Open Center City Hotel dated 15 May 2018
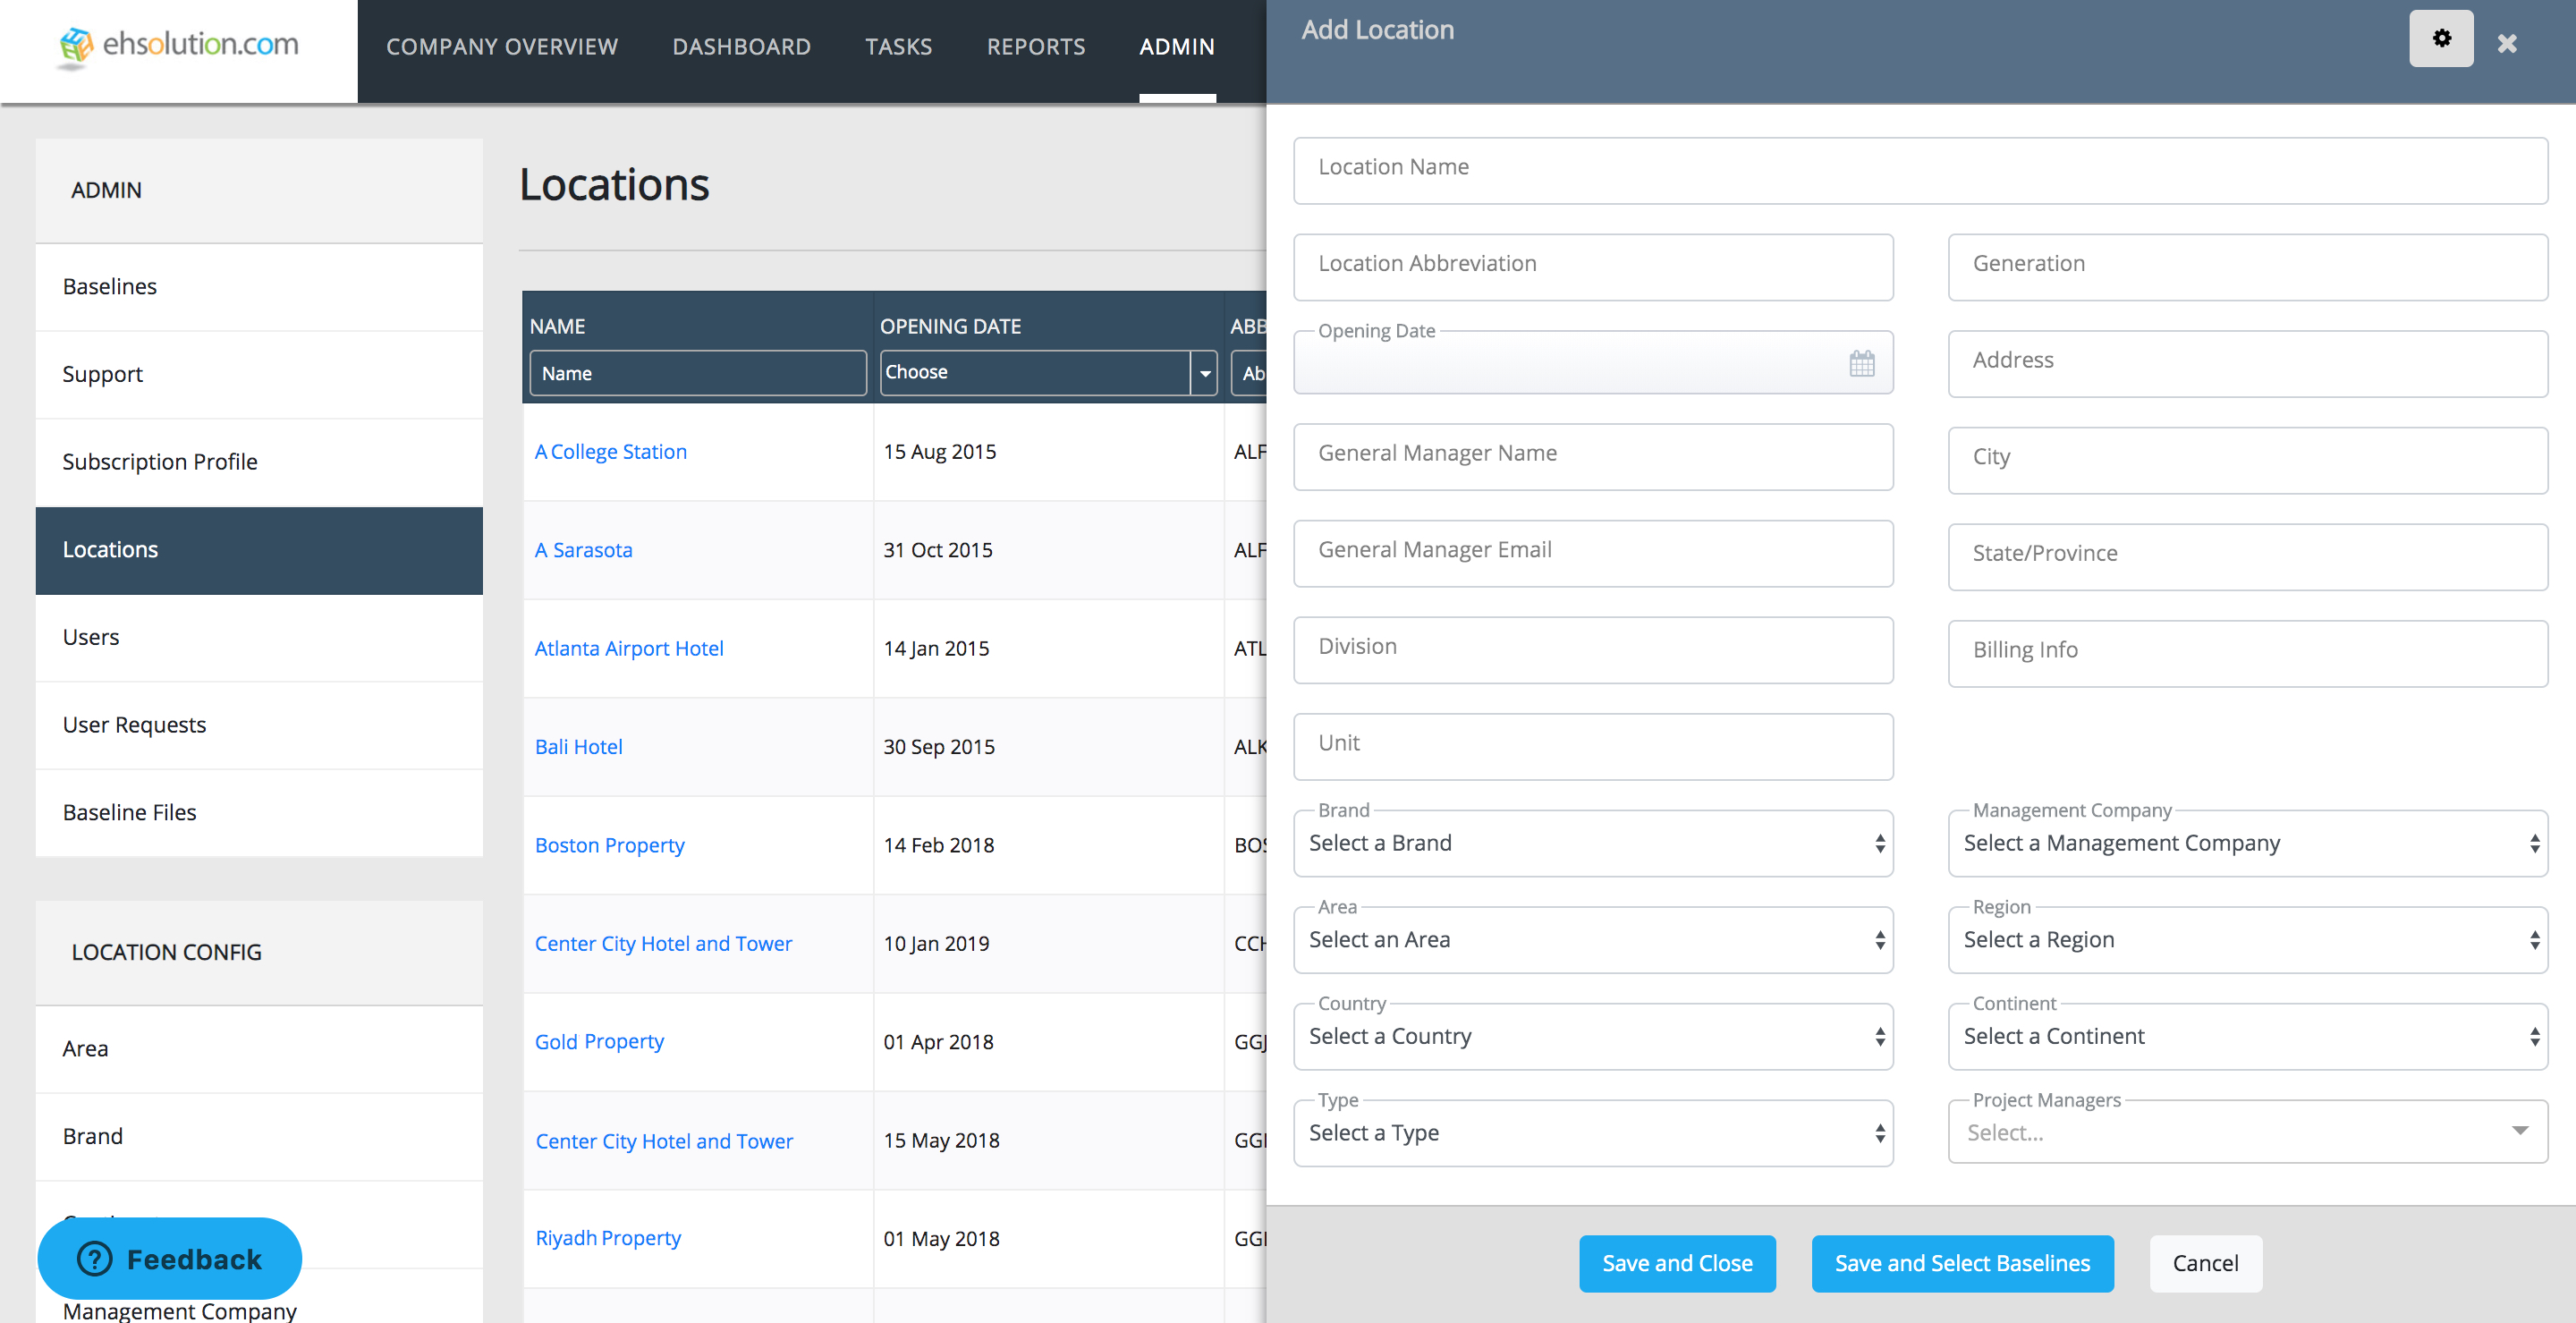 click(x=664, y=1142)
